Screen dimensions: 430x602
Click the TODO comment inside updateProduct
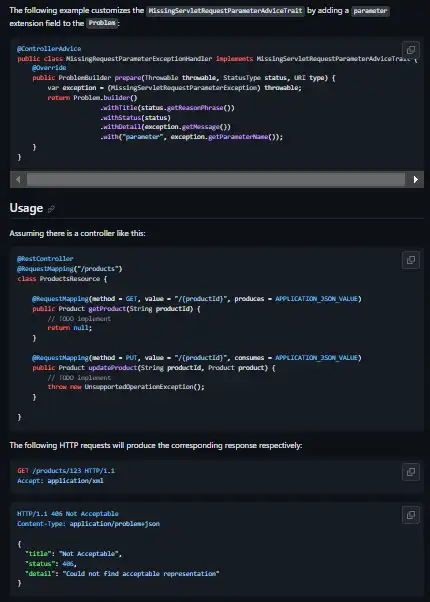pos(79,378)
